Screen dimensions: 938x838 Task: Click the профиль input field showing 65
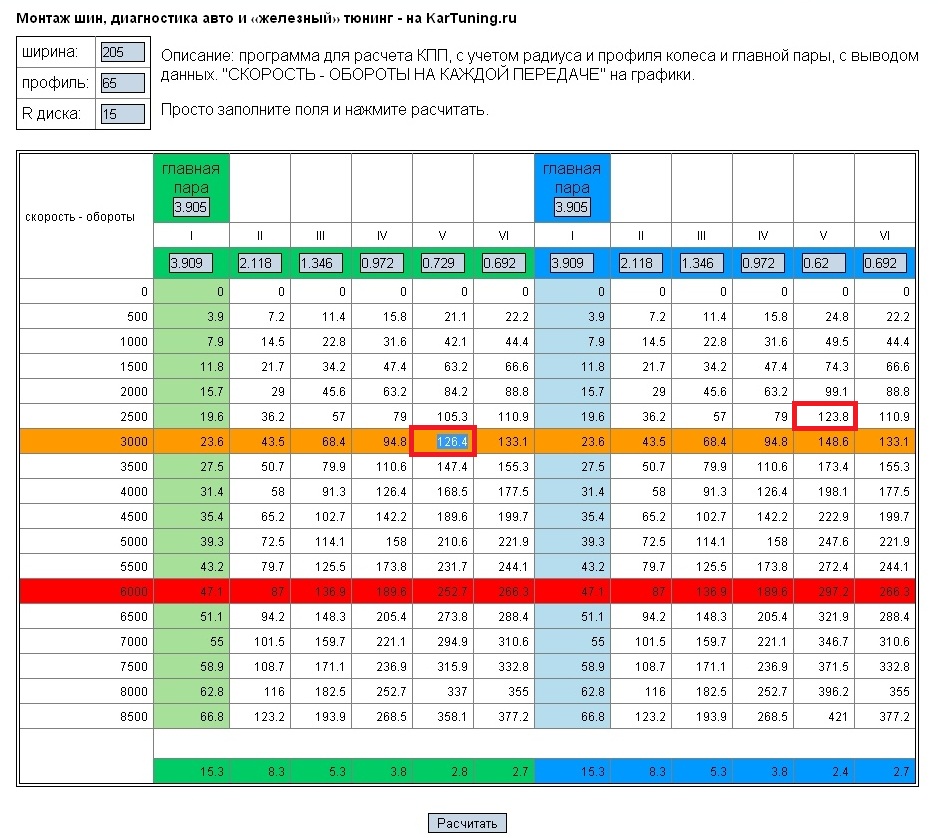point(123,83)
